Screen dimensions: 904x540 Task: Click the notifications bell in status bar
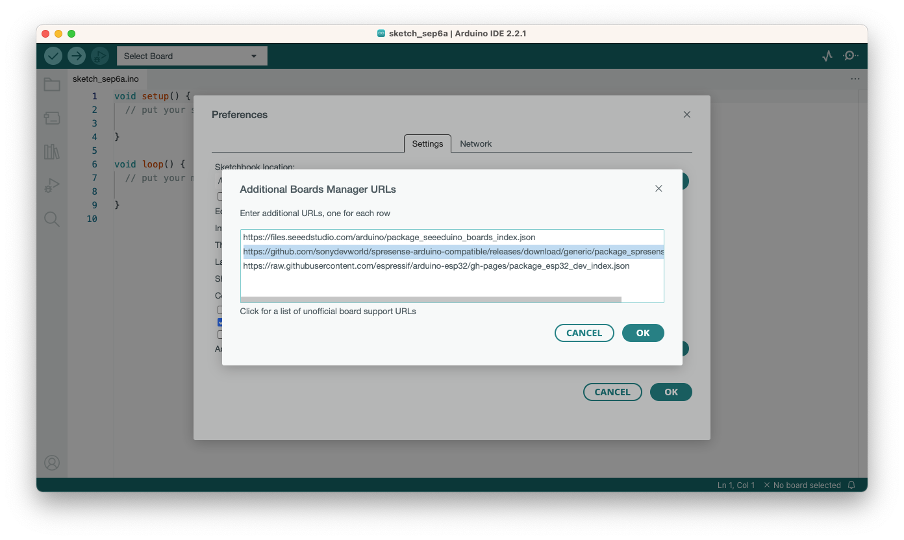pos(852,485)
